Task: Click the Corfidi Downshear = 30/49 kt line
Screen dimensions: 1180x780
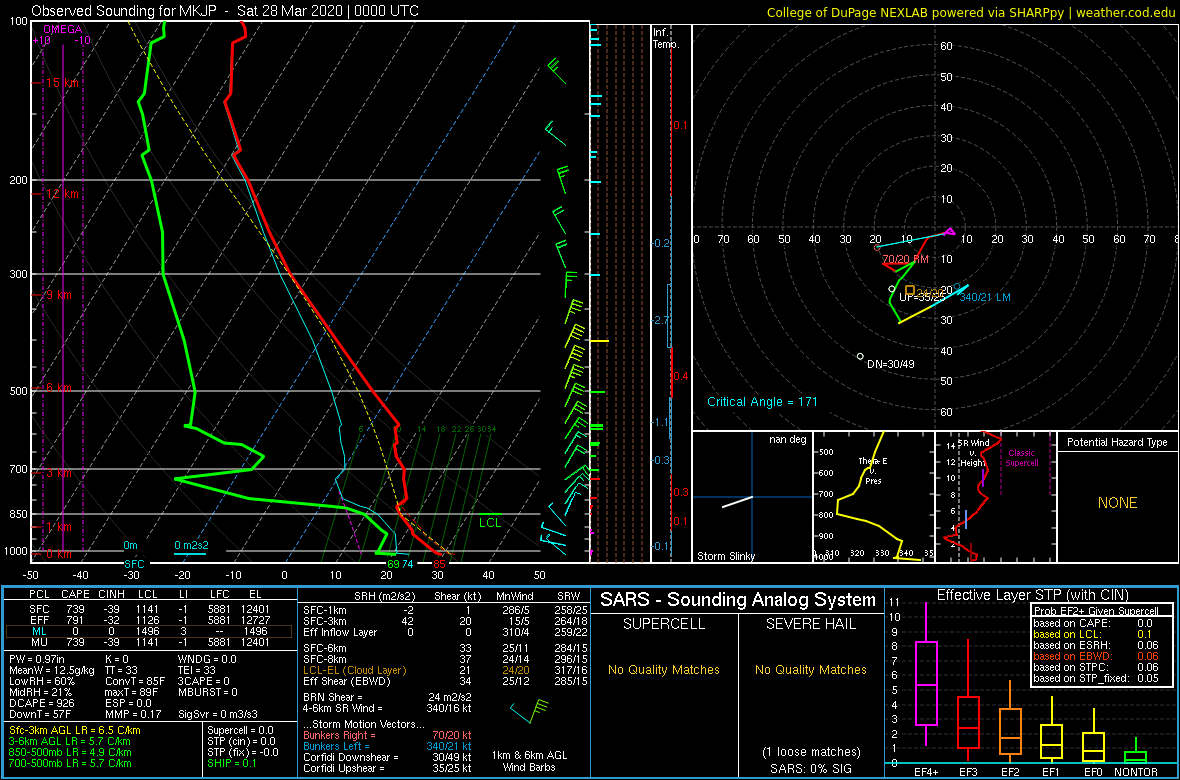Action: (x=387, y=757)
